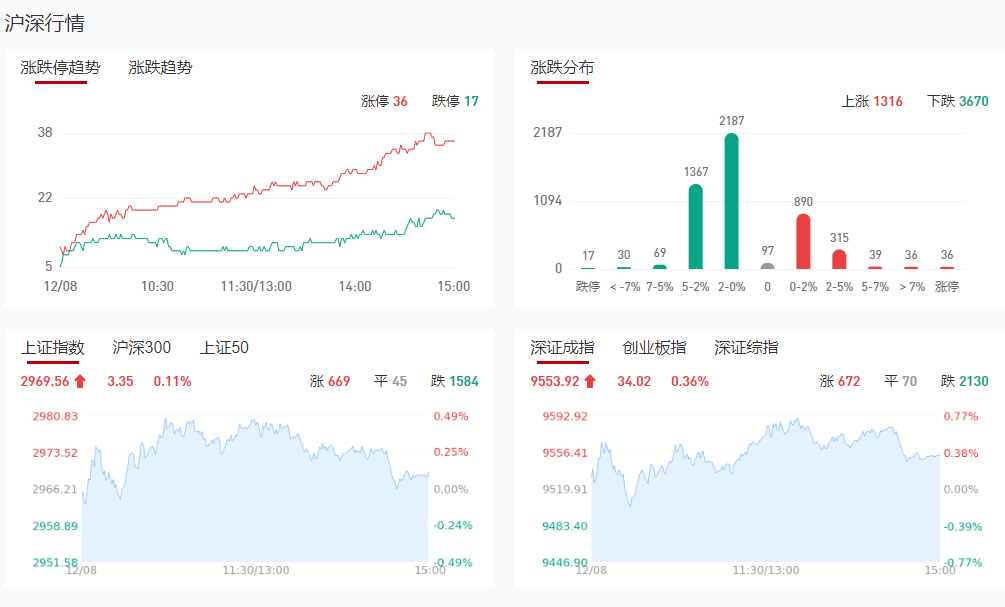Screen dimensions: 1005x607
Task: Switch to the 沪深300 index tab
Action: pyautogui.click(x=142, y=348)
